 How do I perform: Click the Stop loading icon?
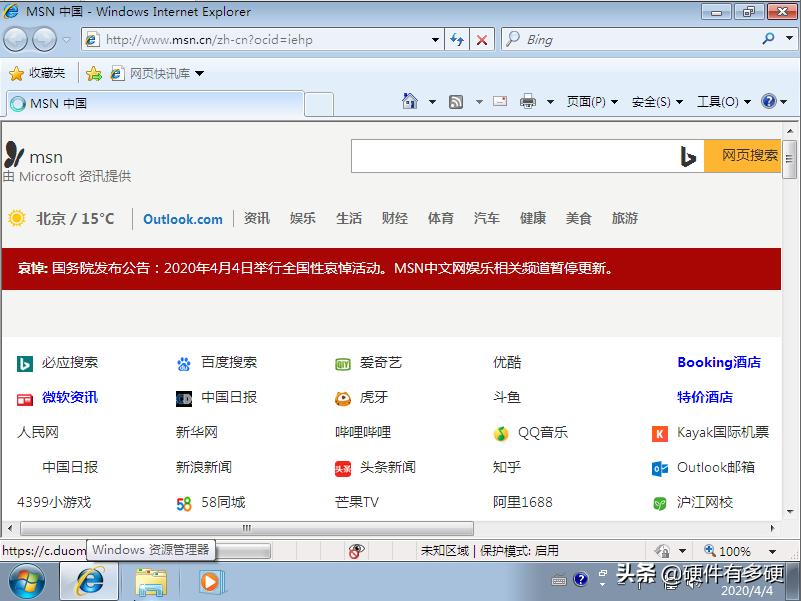pos(482,39)
